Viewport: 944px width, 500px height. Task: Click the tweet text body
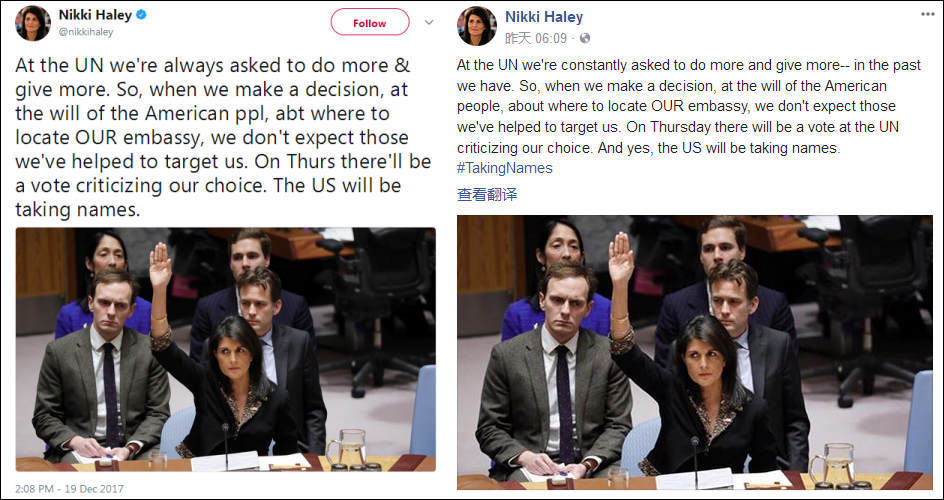point(223,137)
